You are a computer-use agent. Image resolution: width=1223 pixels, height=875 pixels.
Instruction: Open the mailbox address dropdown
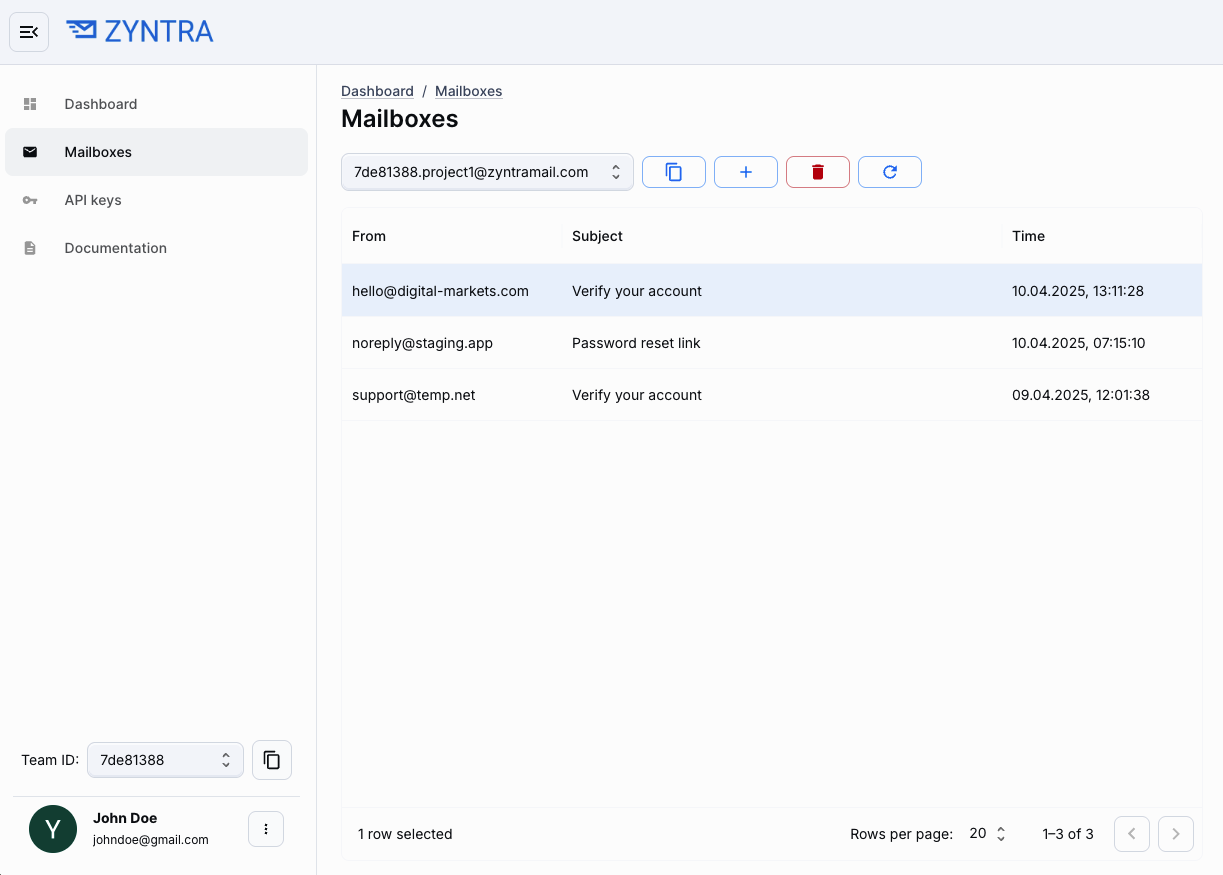click(x=487, y=172)
